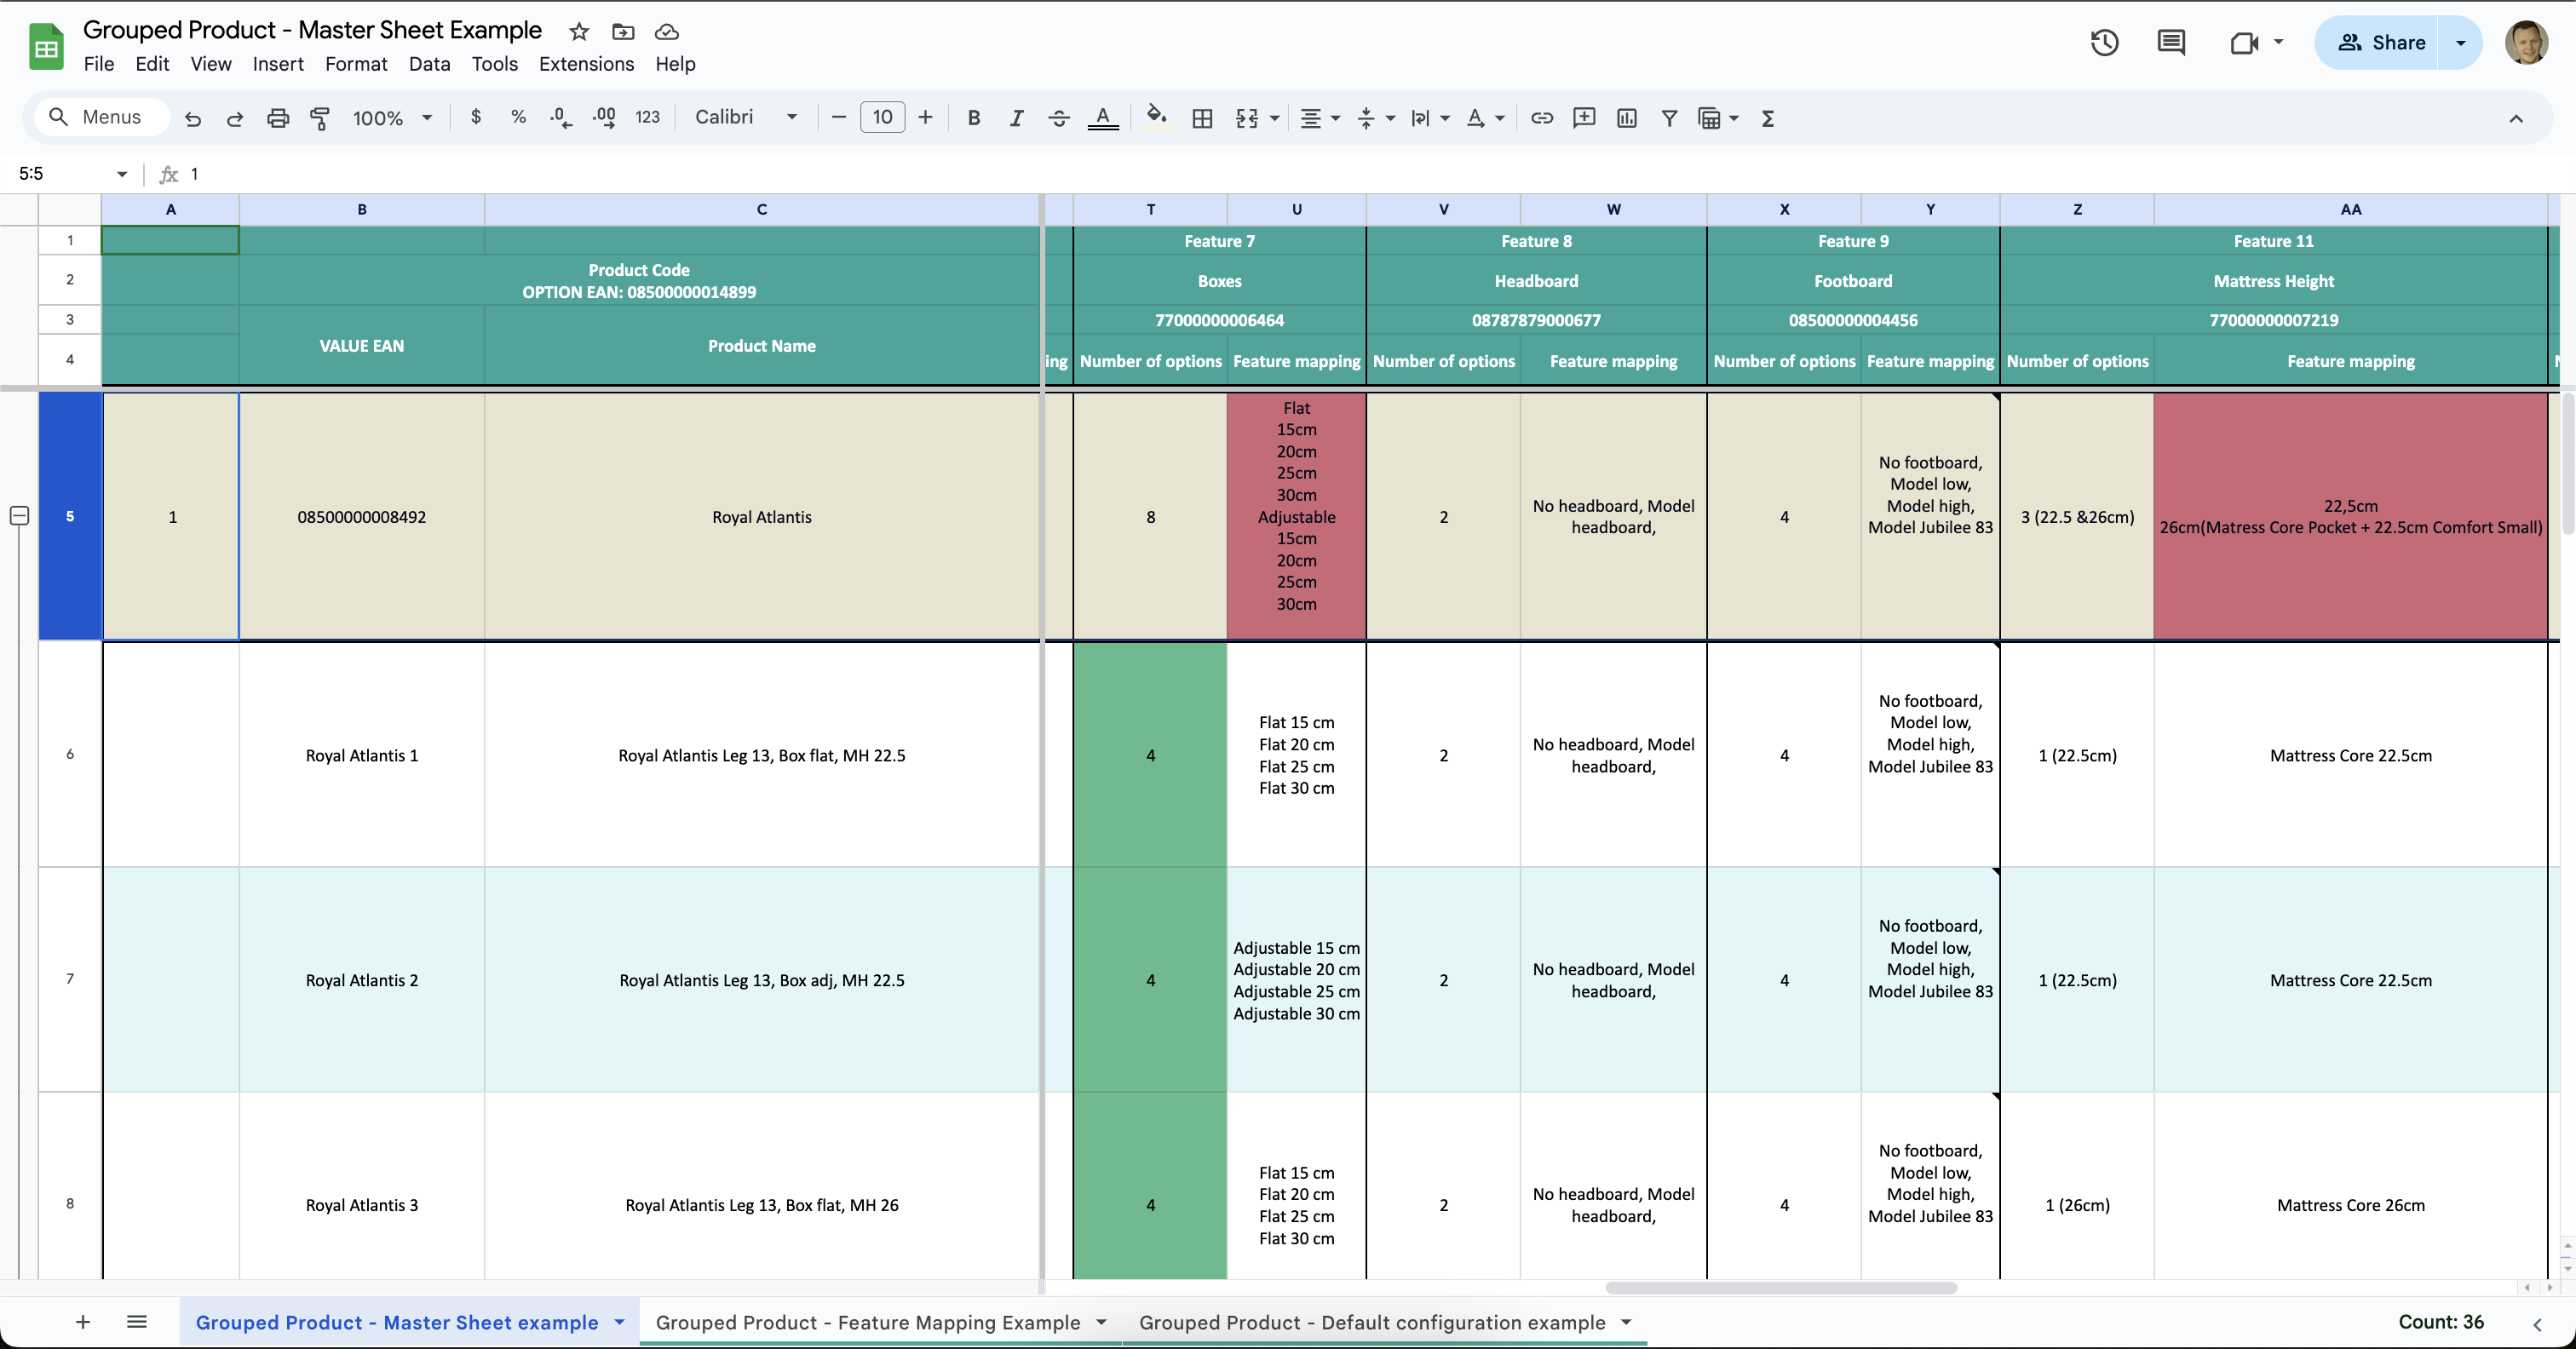
Task: Toggle strikethrough formatting
Action: coord(1057,117)
